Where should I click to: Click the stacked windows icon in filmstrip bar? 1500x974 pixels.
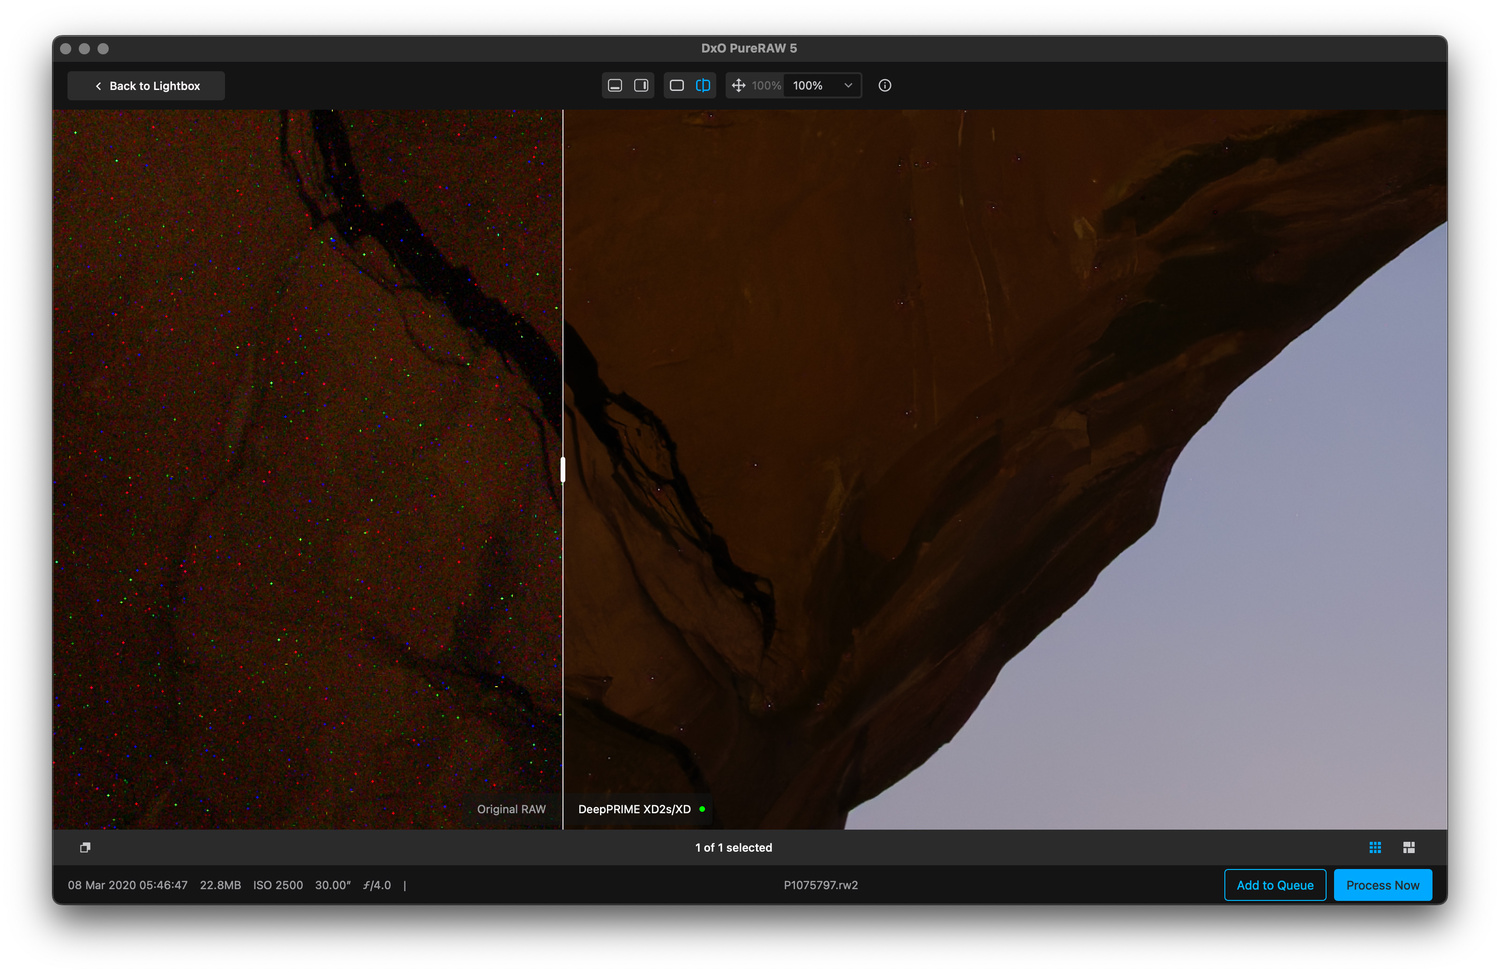click(85, 848)
